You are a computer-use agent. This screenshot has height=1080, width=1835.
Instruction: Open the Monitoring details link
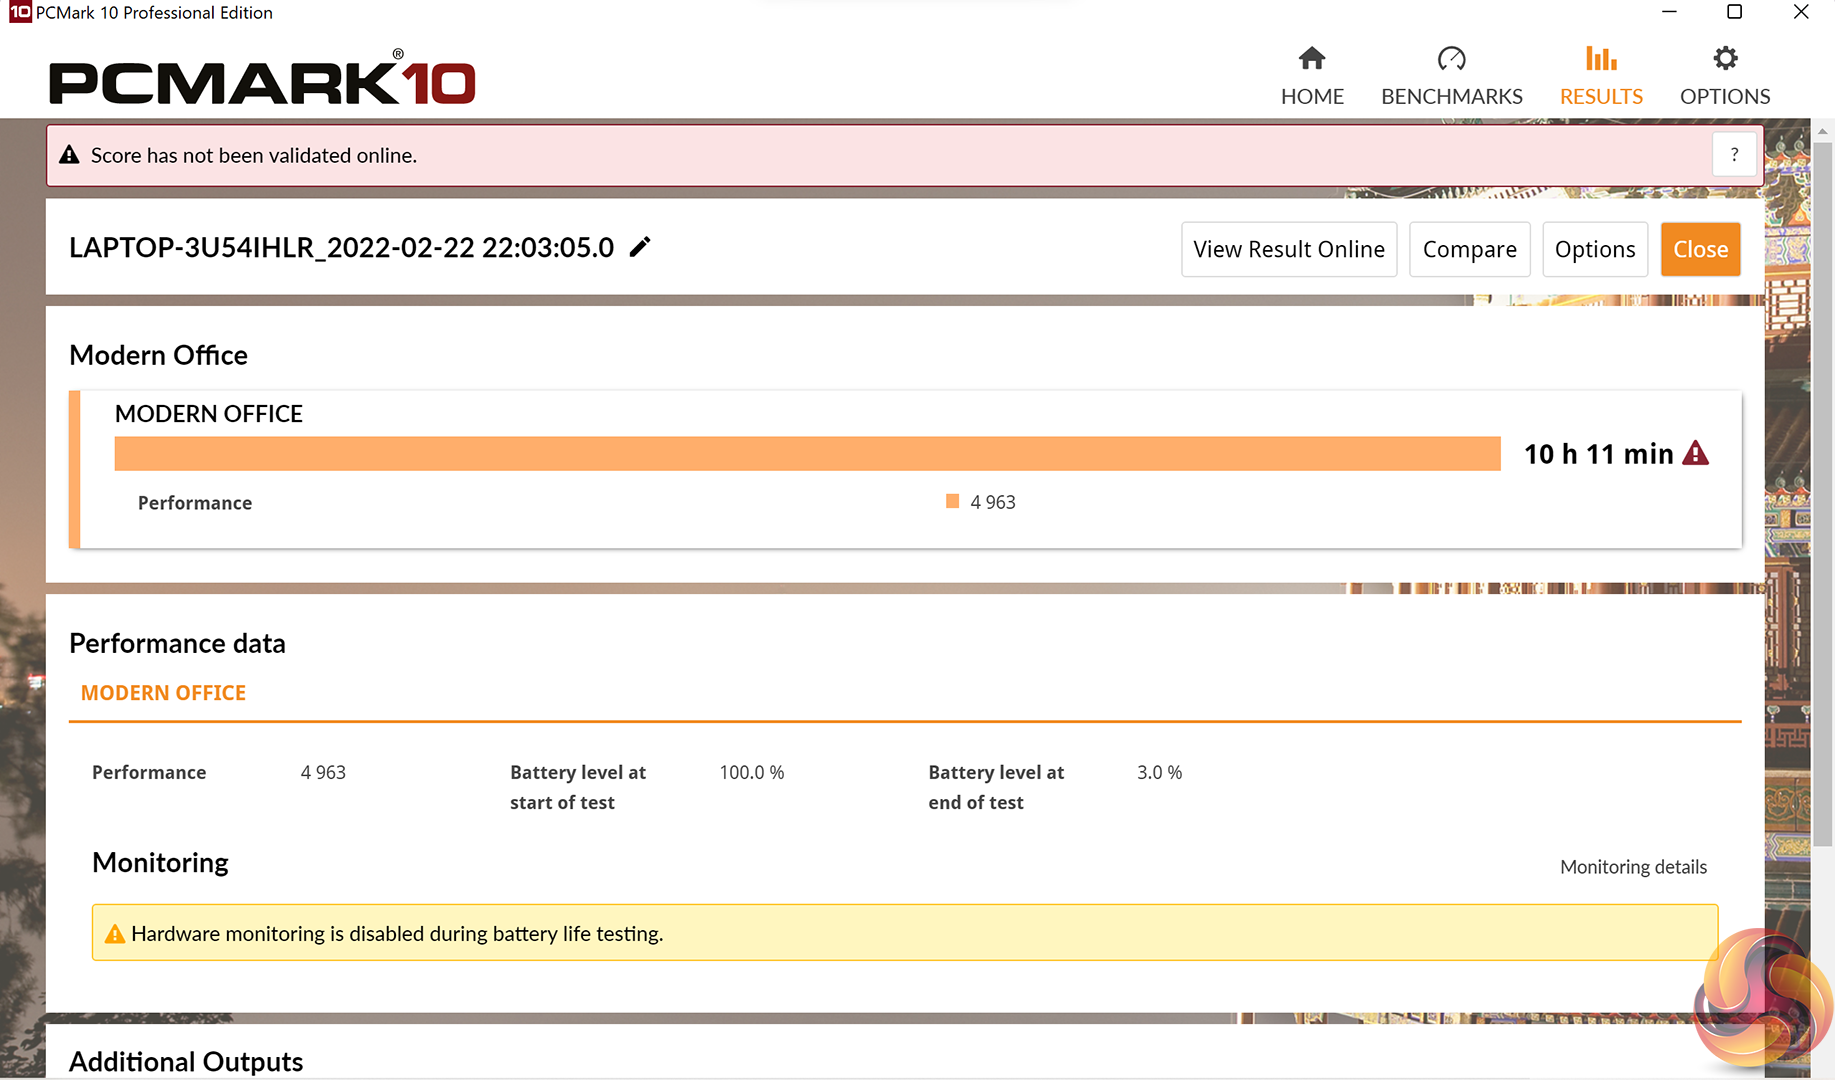[1633, 867]
